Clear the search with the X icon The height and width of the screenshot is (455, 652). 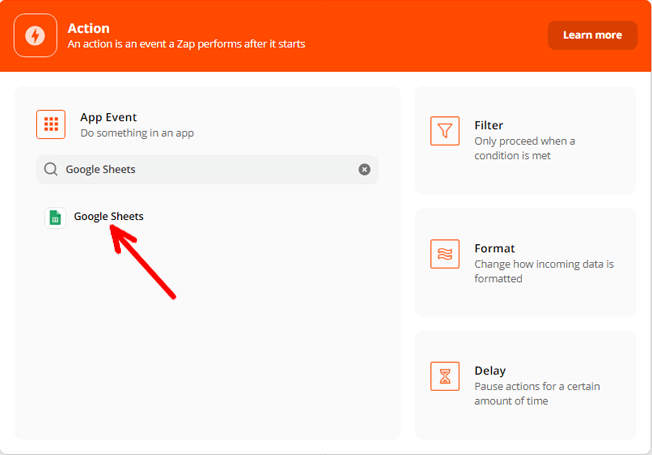(x=364, y=169)
